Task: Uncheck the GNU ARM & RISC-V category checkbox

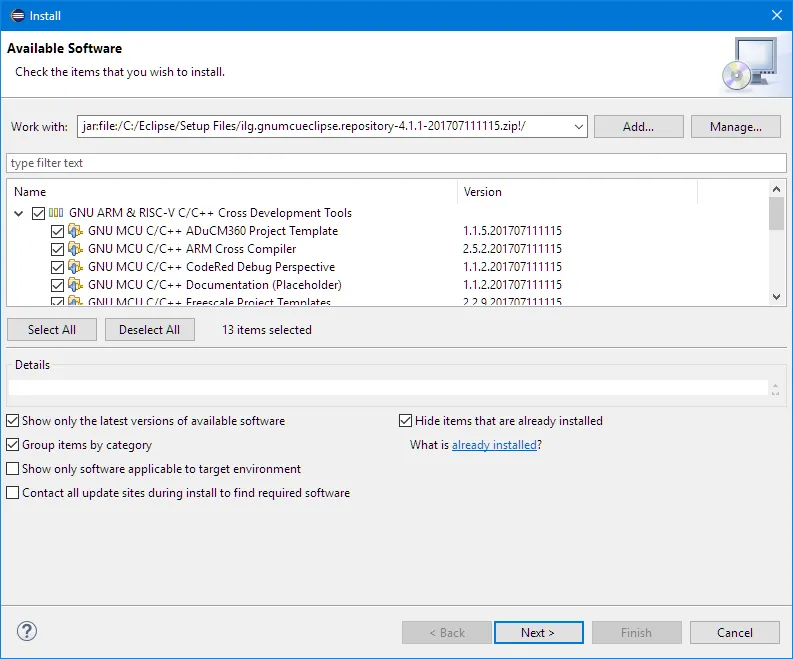Action: 38,213
